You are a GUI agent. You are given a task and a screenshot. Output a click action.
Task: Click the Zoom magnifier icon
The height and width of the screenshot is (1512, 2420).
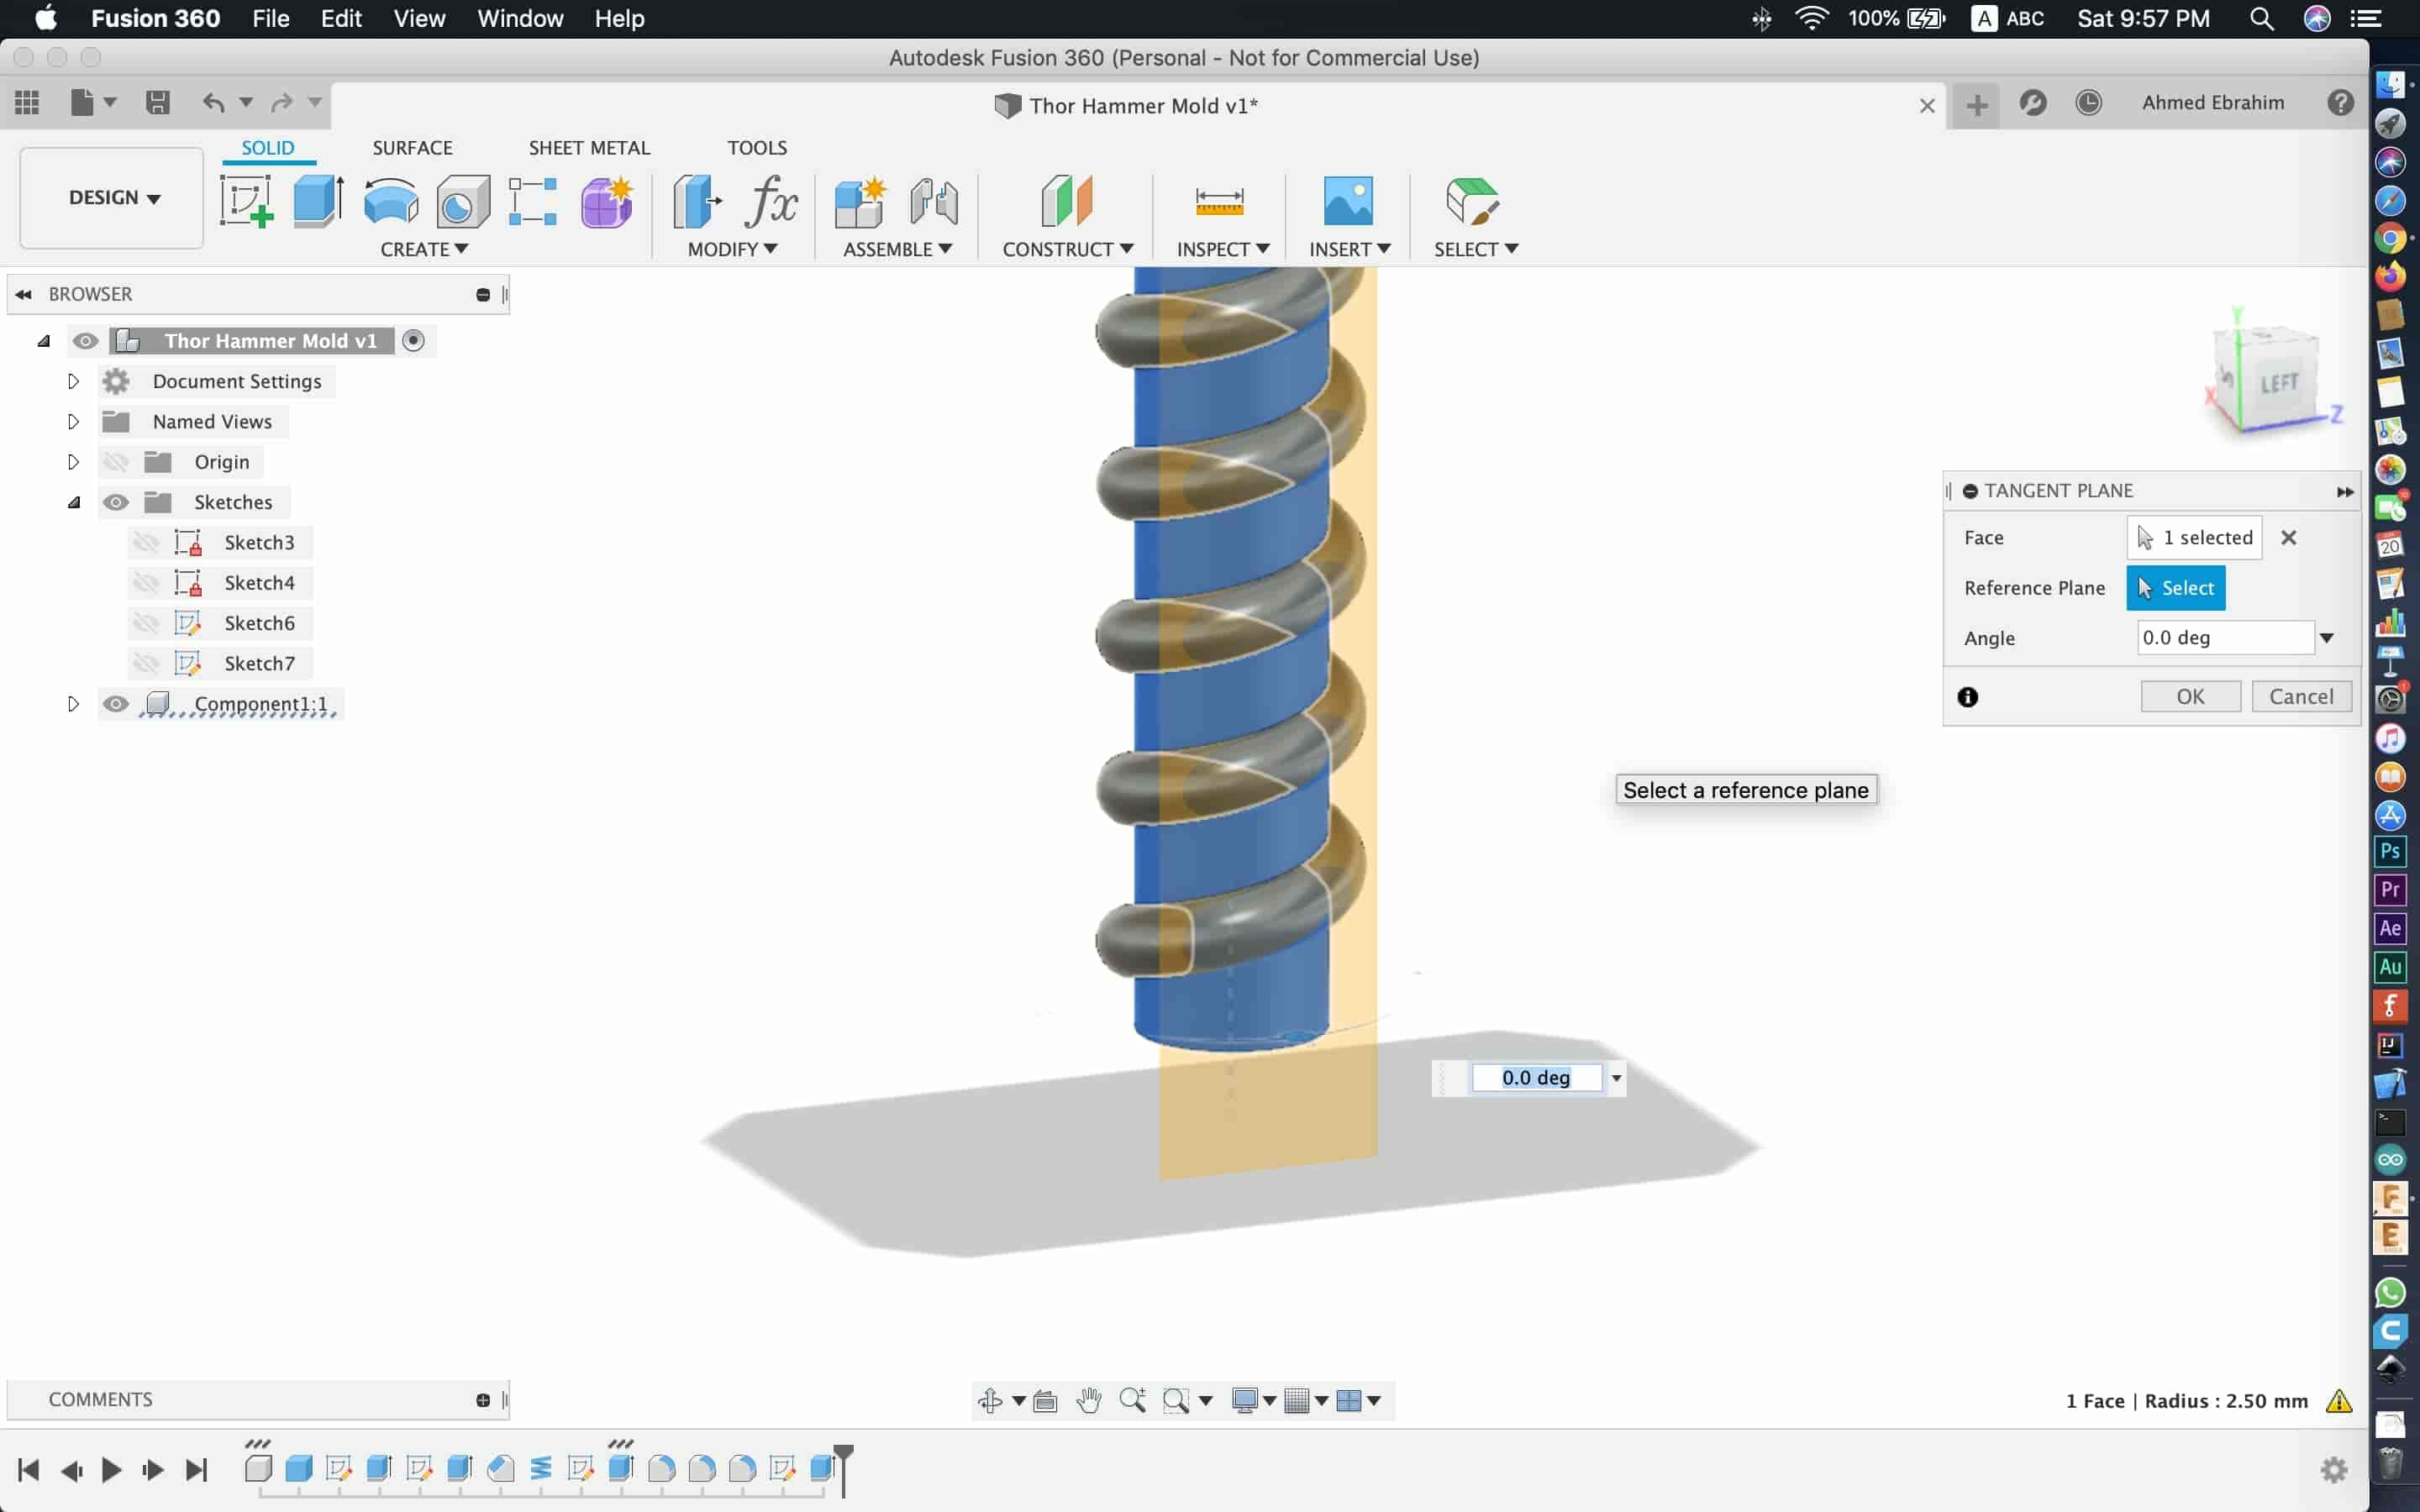pyautogui.click(x=1133, y=1400)
